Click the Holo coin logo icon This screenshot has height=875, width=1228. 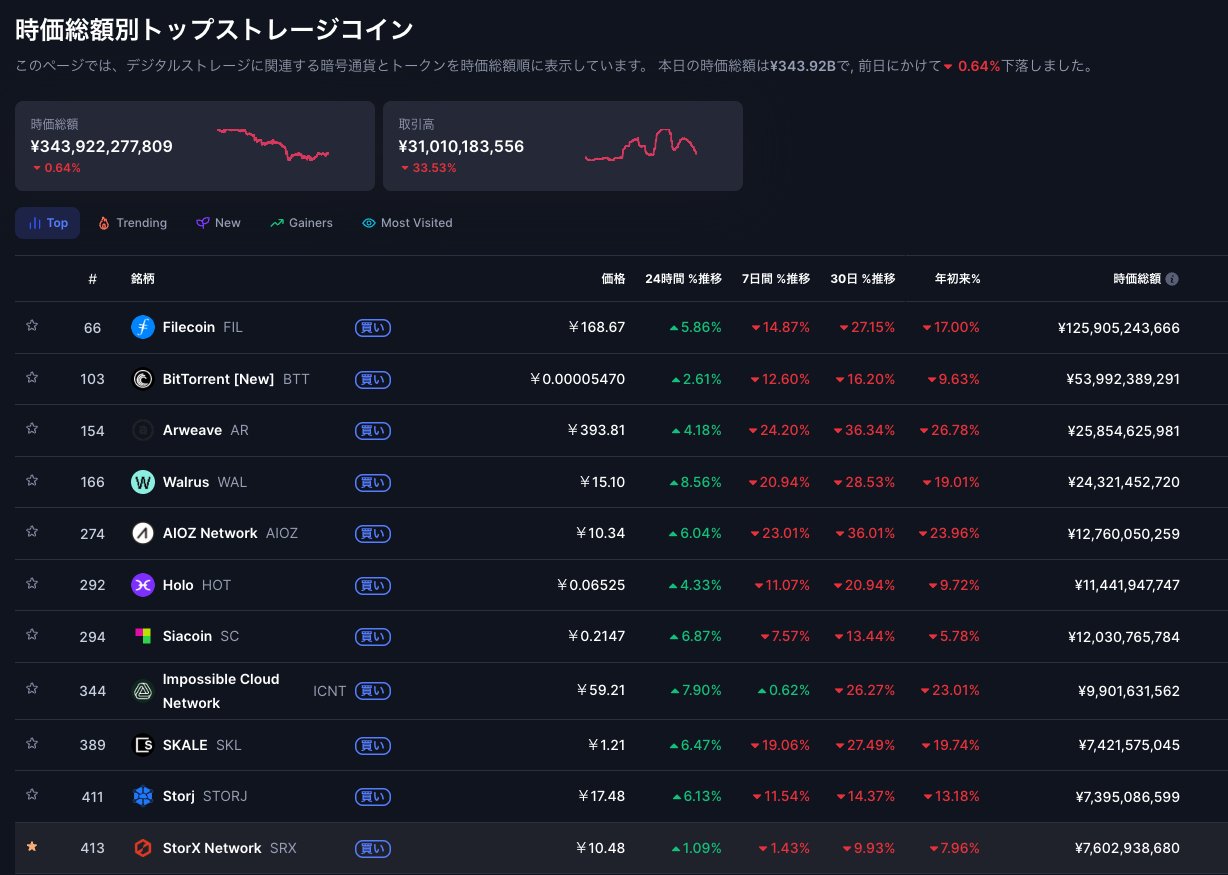click(x=143, y=585)
